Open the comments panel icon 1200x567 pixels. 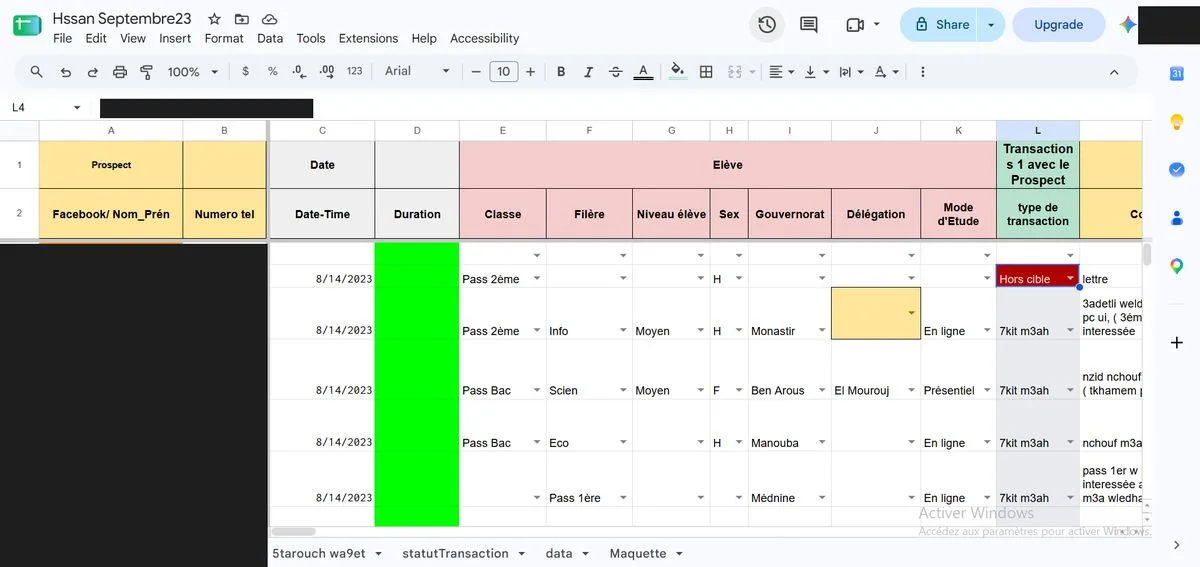click(x=809, y=25)
